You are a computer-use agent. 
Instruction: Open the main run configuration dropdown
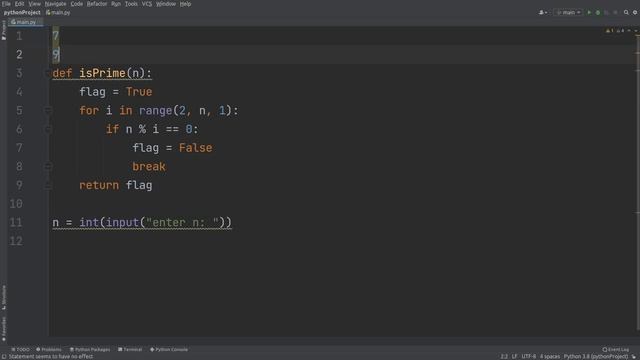[569, 13]
